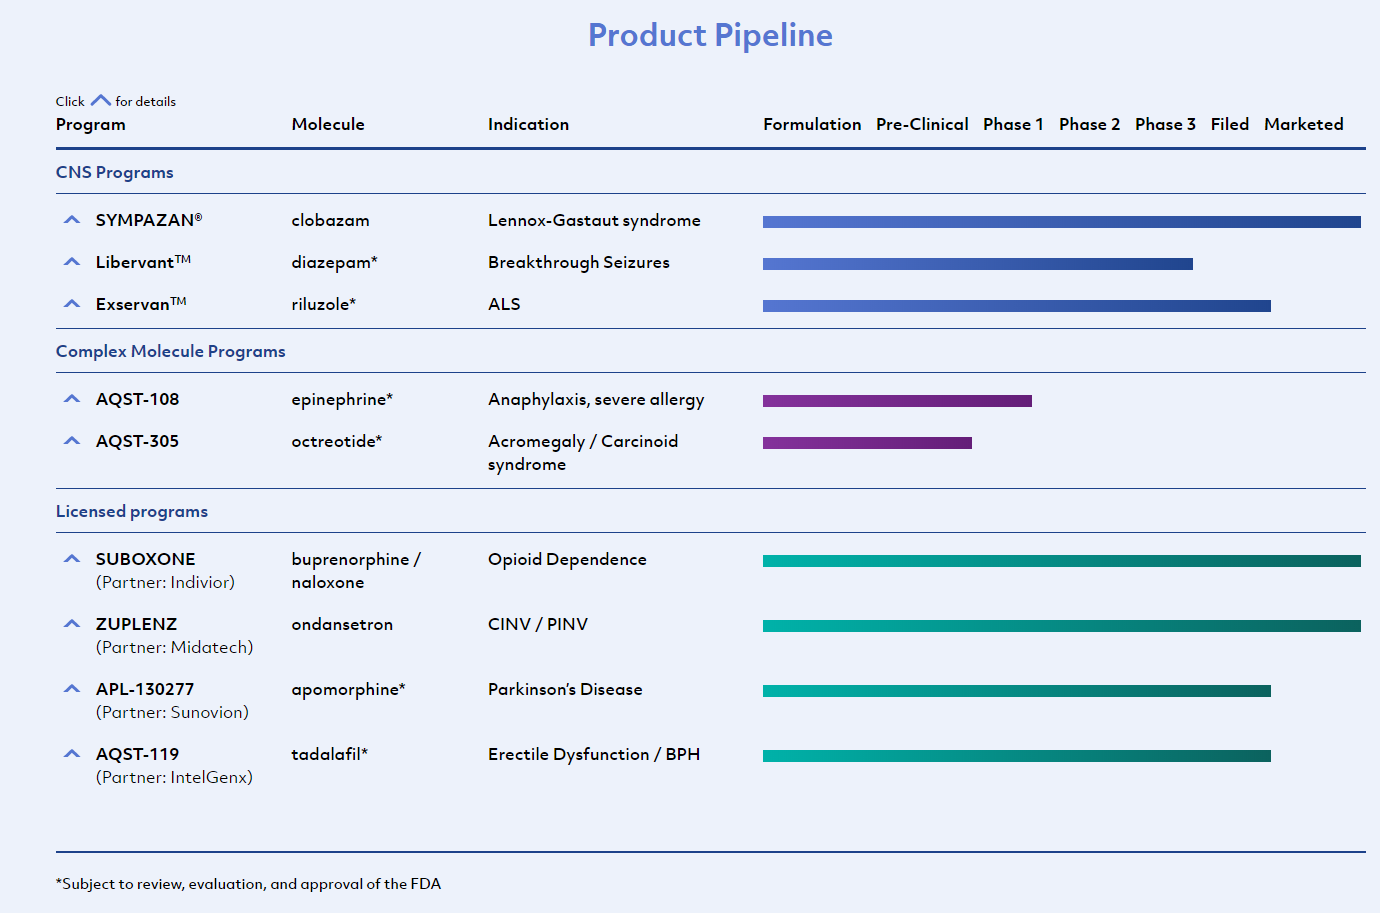The width and height of the screenshot is (1380, 913).
Task: Expand SUBOXONE program details chevron
Action: click(72, 559)
